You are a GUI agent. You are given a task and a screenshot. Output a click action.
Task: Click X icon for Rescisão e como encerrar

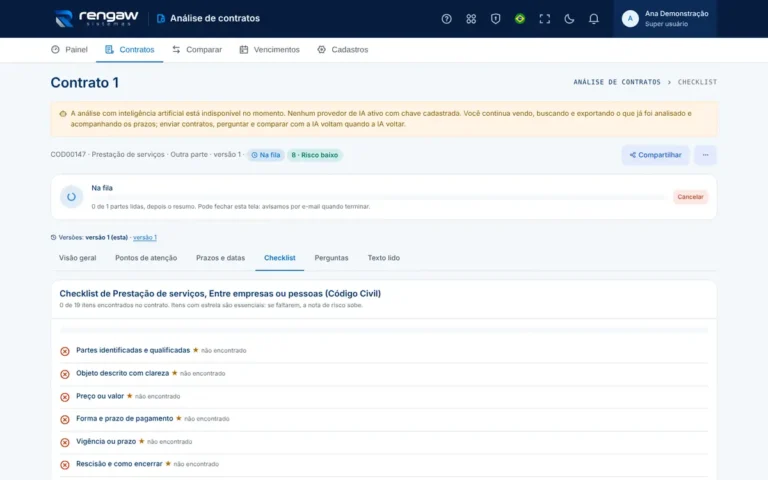pos(65,465)
